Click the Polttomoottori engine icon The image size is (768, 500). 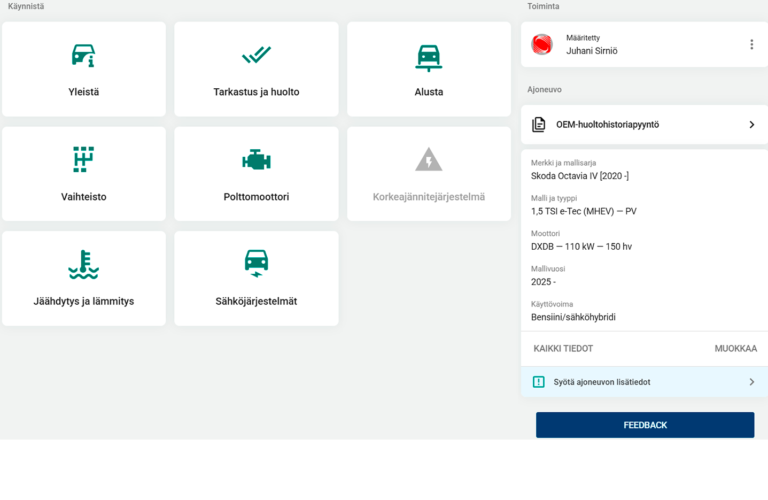click(x=256, y=160)
